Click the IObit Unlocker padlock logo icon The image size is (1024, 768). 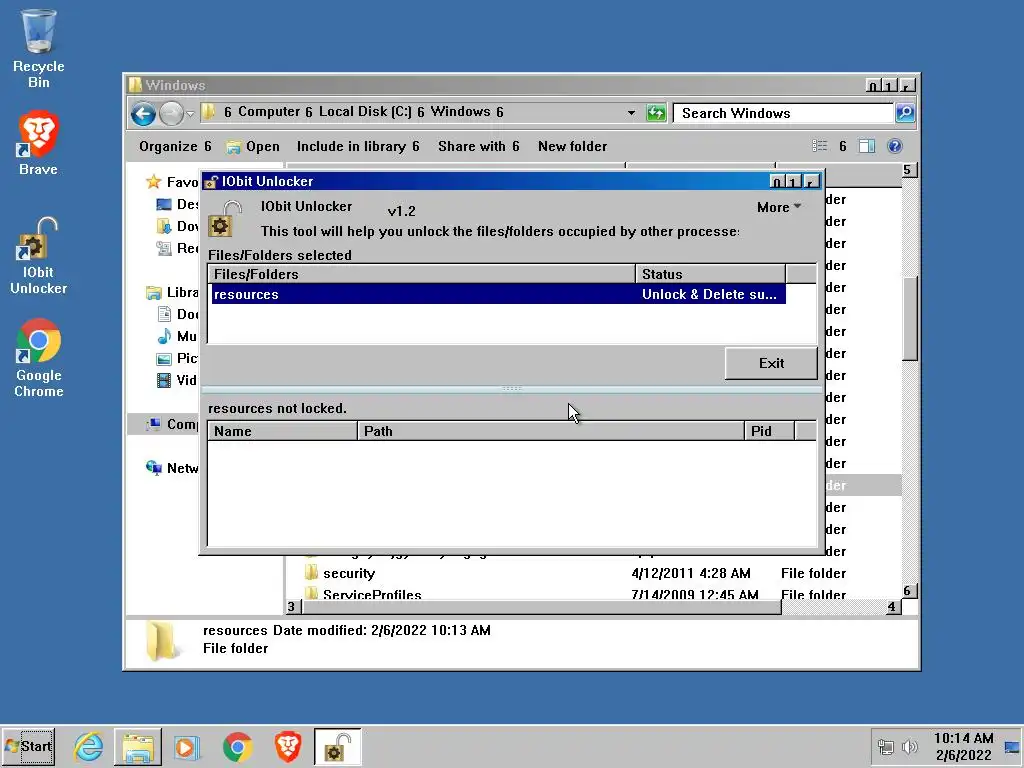click(225, 219)
